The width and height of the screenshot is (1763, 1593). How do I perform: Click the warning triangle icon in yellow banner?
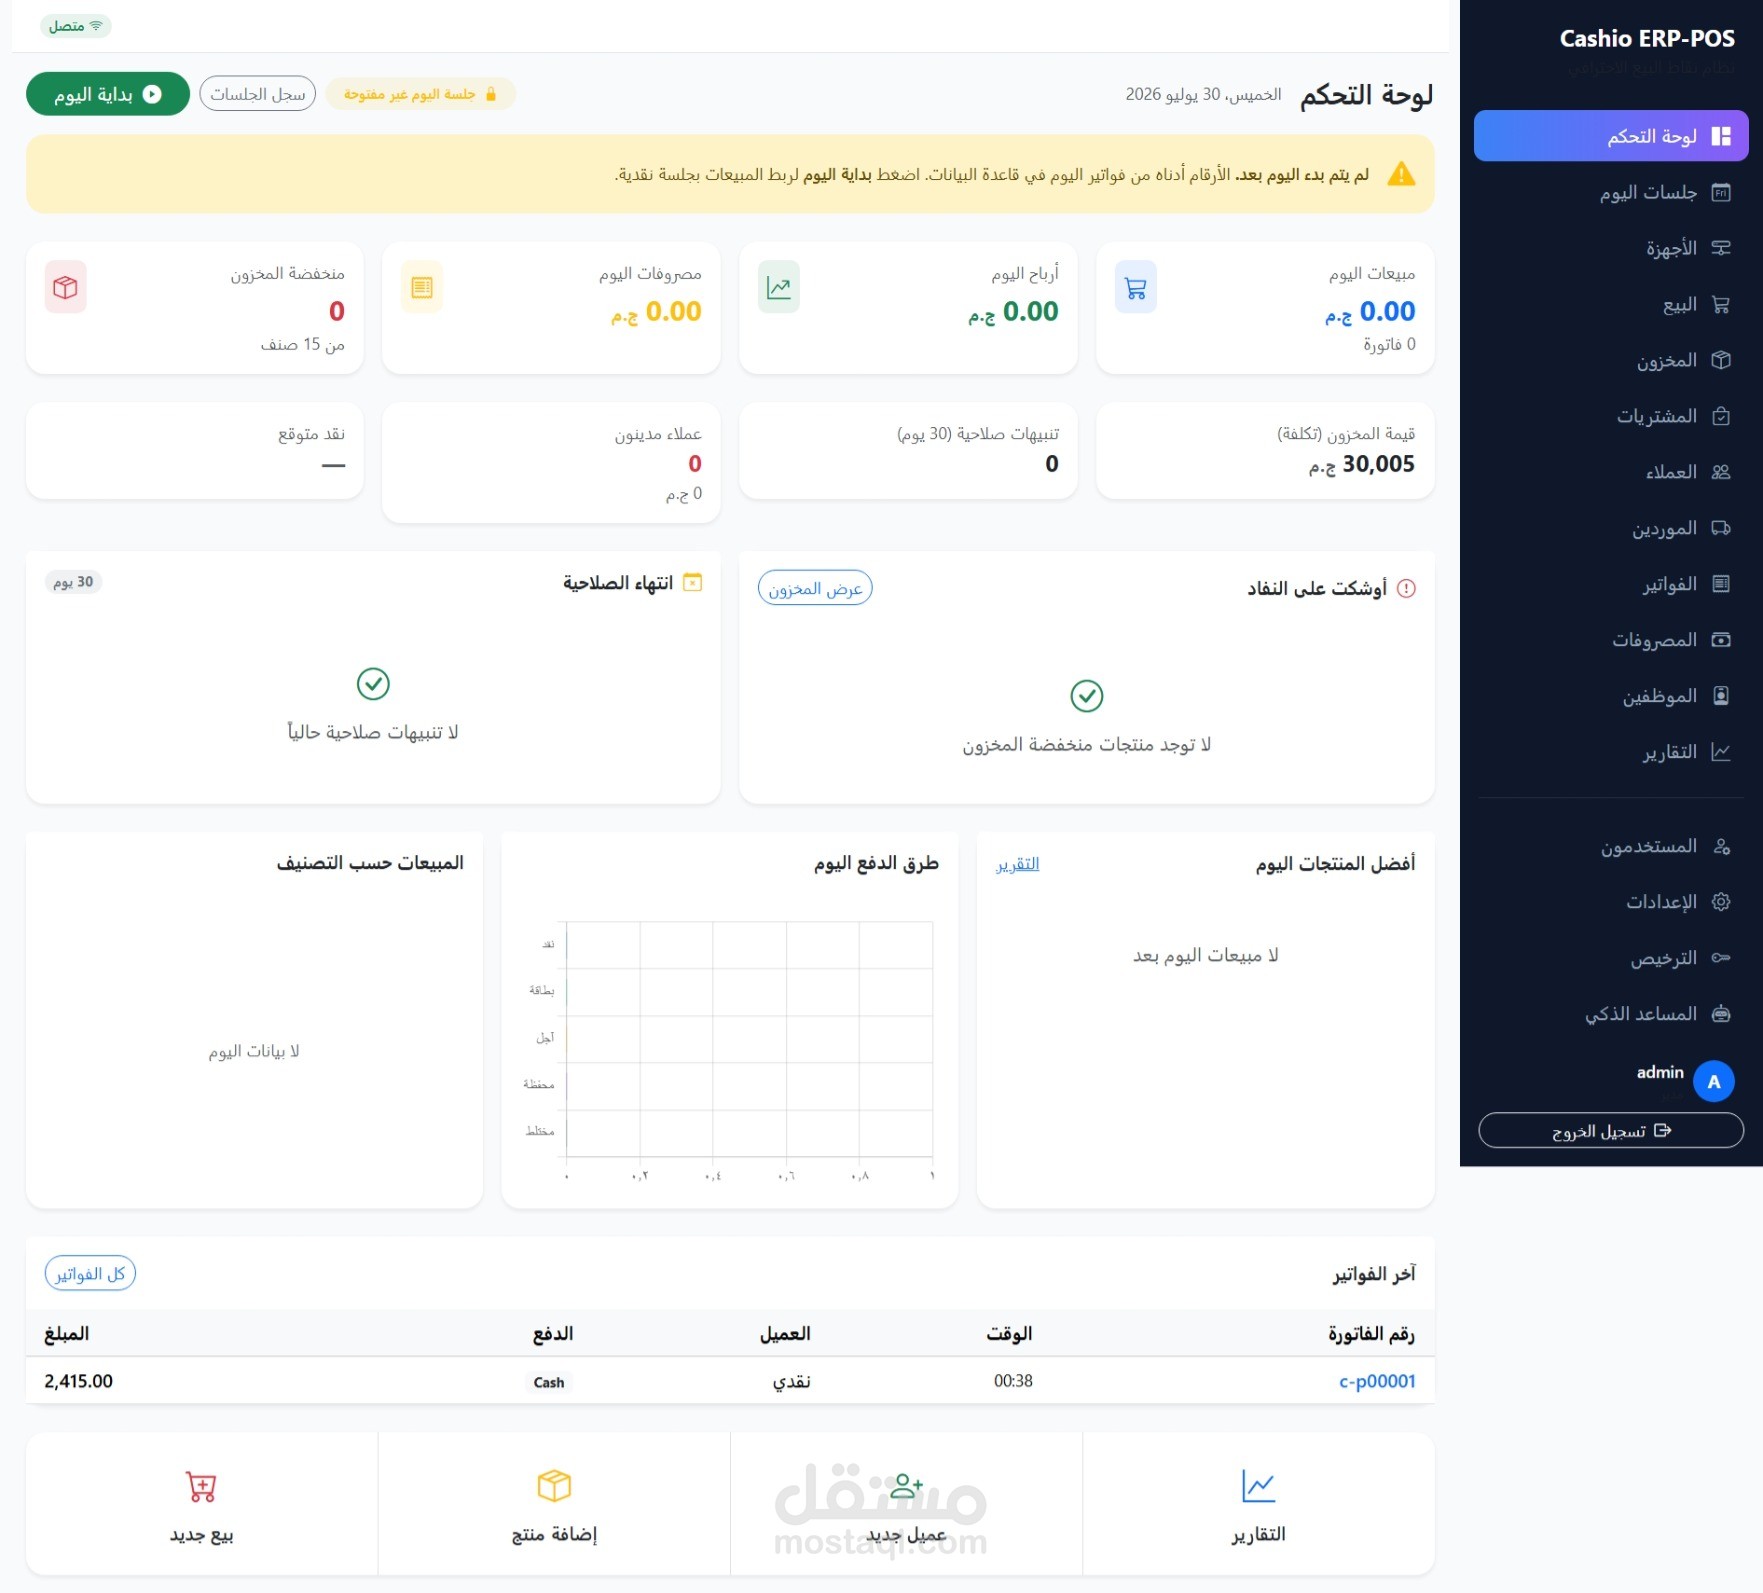(x=1402, y=174)
